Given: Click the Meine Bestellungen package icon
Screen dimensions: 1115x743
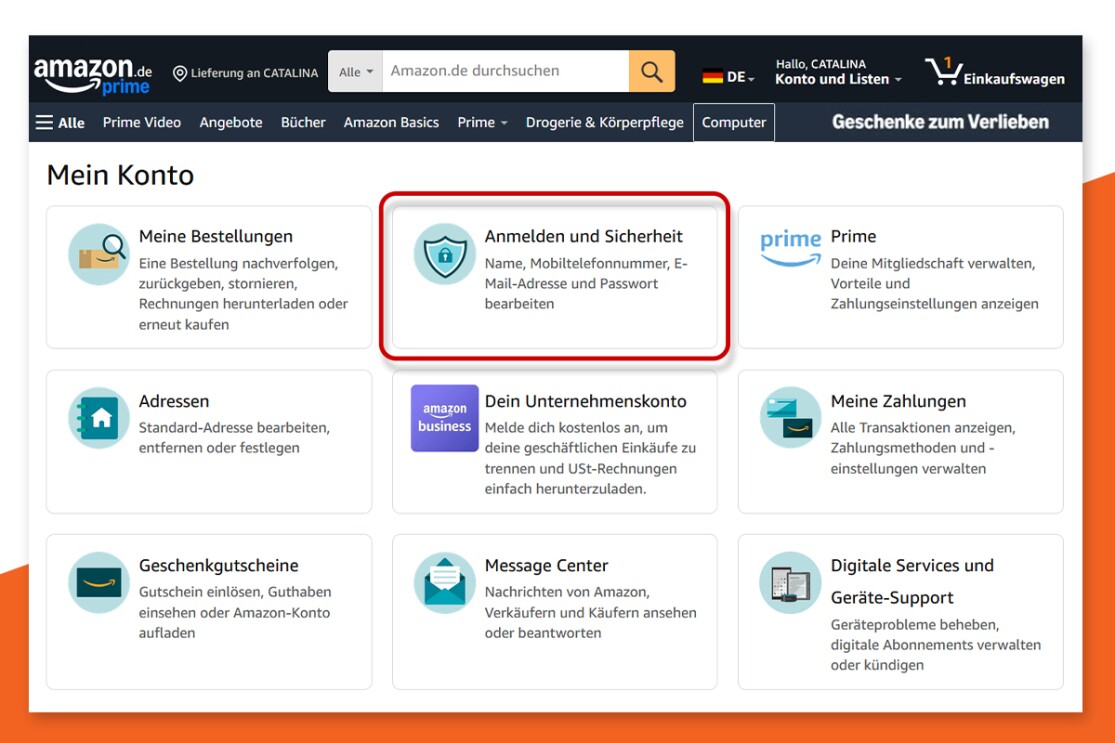Looking at the screenshot, I should [x=99, y=254].
